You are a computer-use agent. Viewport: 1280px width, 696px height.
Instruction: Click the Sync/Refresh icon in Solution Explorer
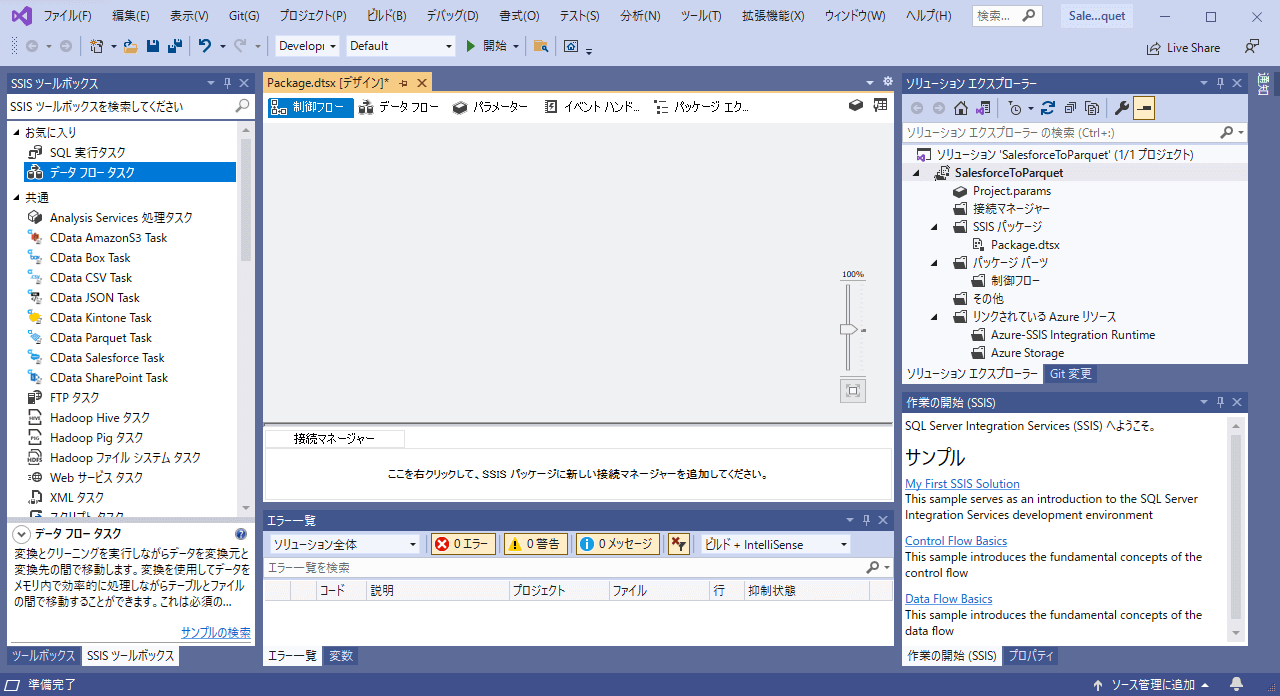[1048, 108]
